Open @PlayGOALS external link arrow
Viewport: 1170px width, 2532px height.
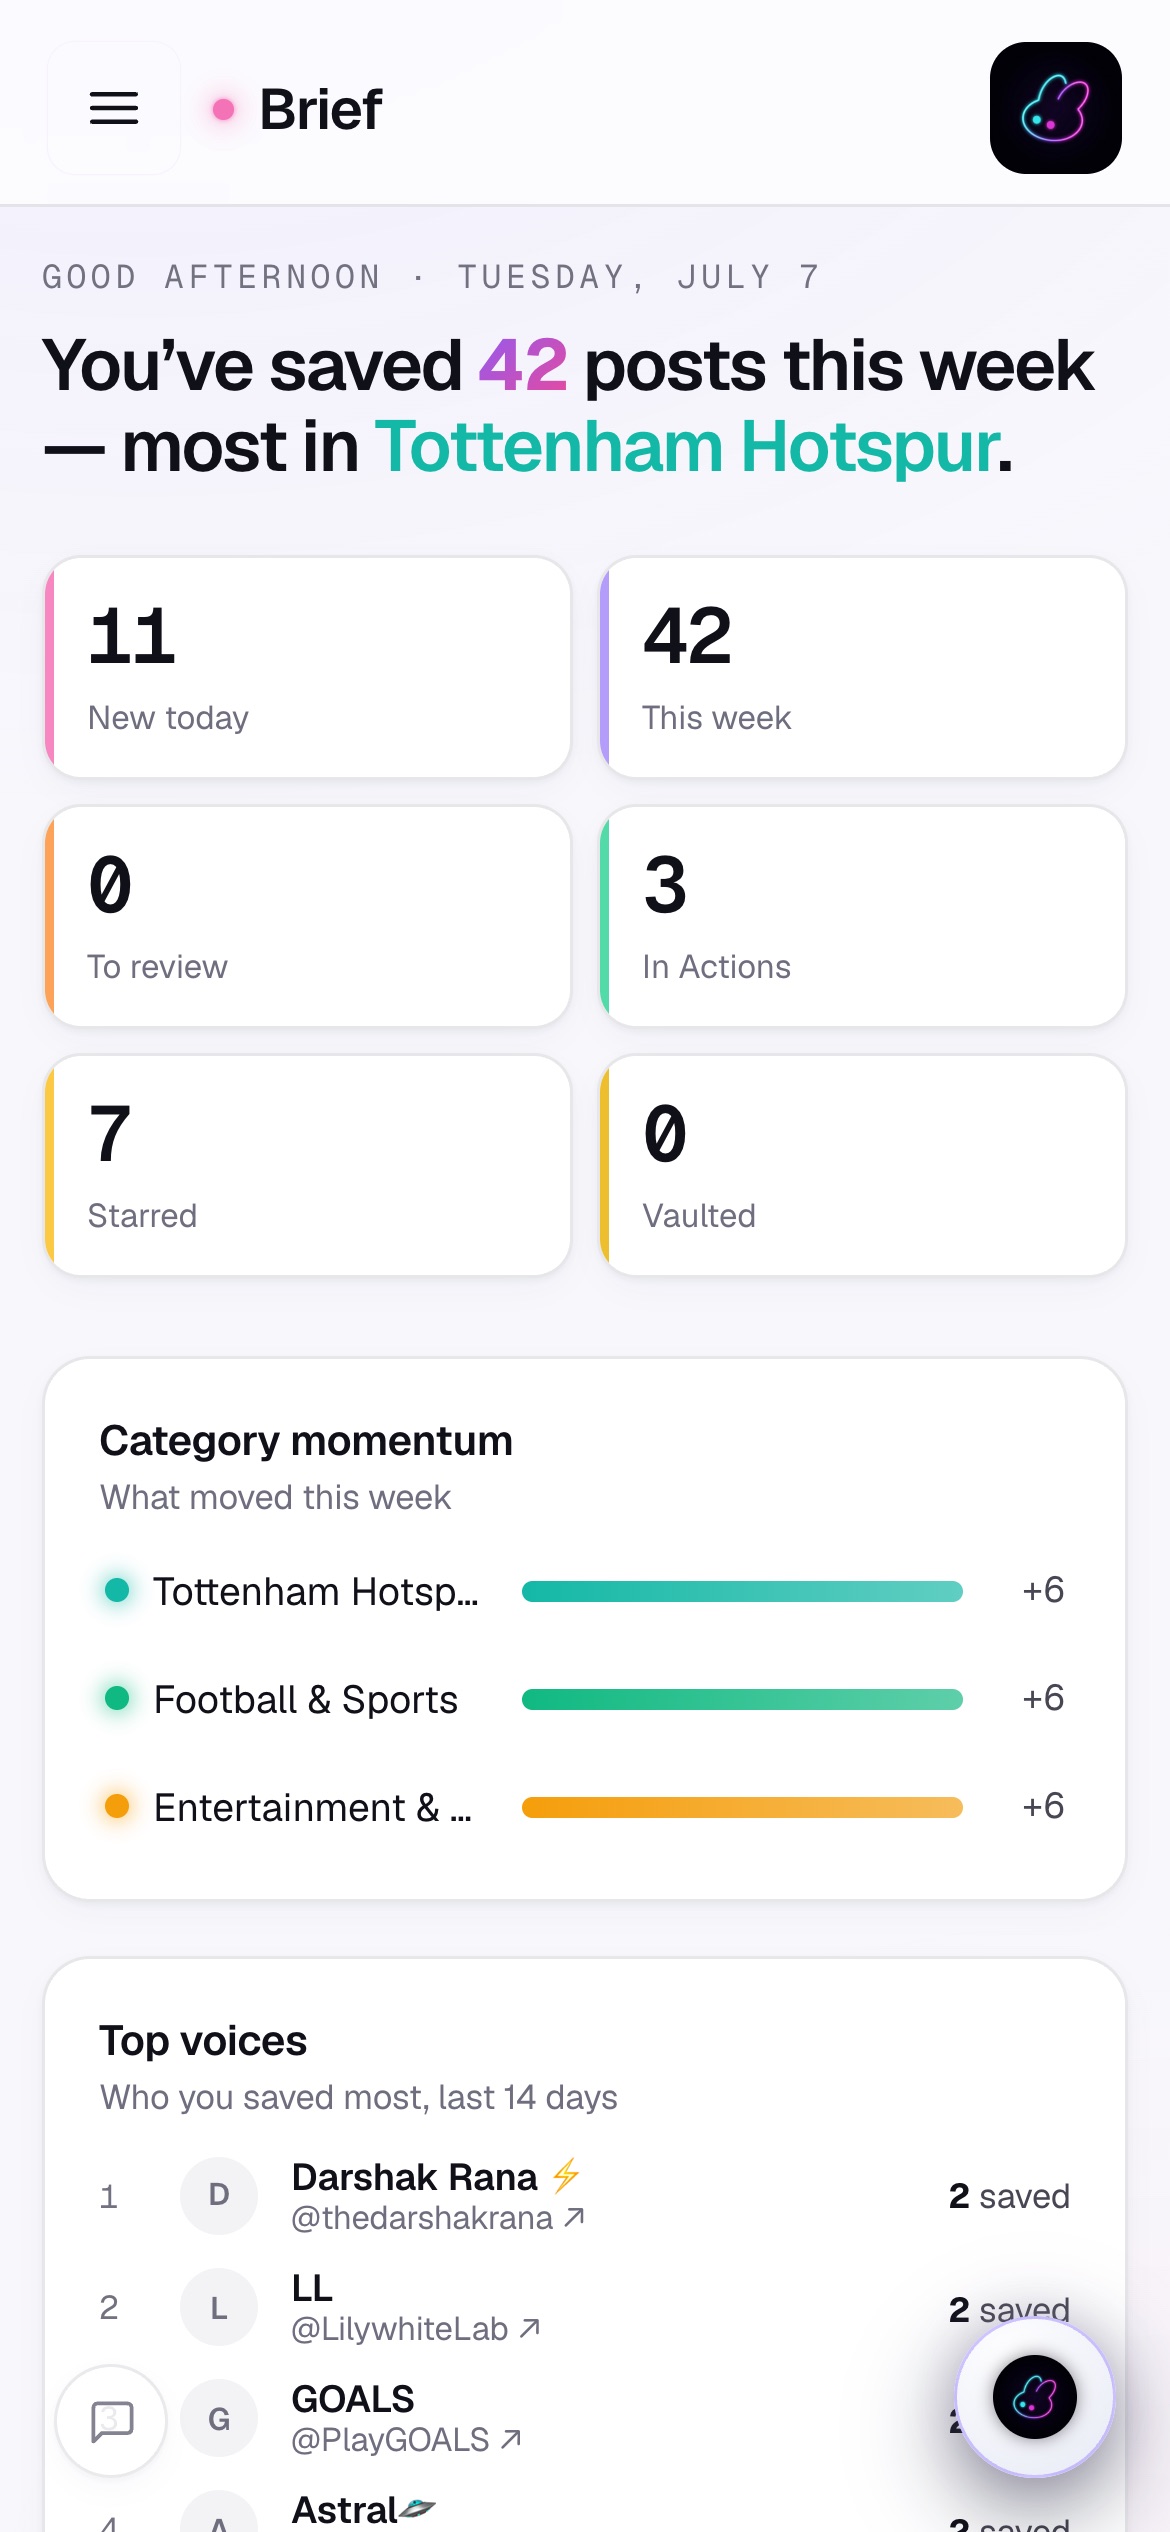pyautogui.click(x=511, y=2440)
